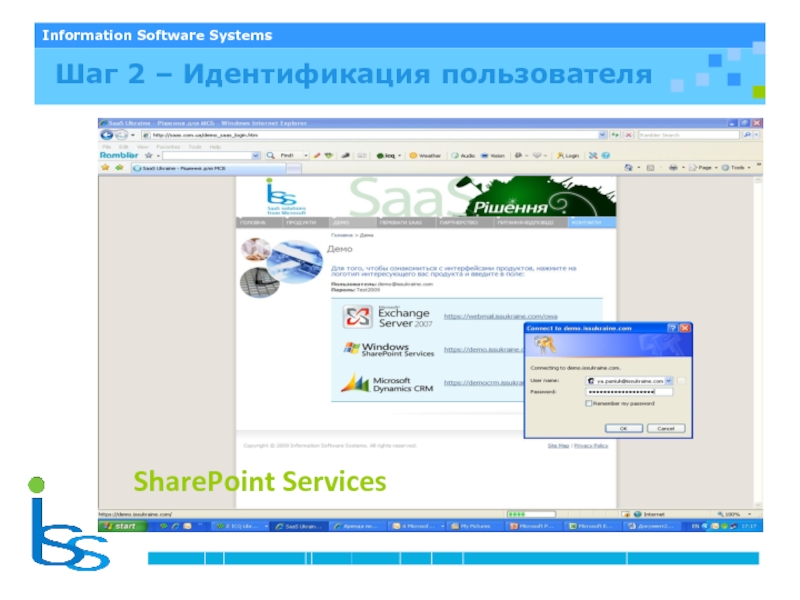The height and width of the screenshot is (600, 800).
Task: Click the Rambler toolbar logo
Action: coord(119,155)
